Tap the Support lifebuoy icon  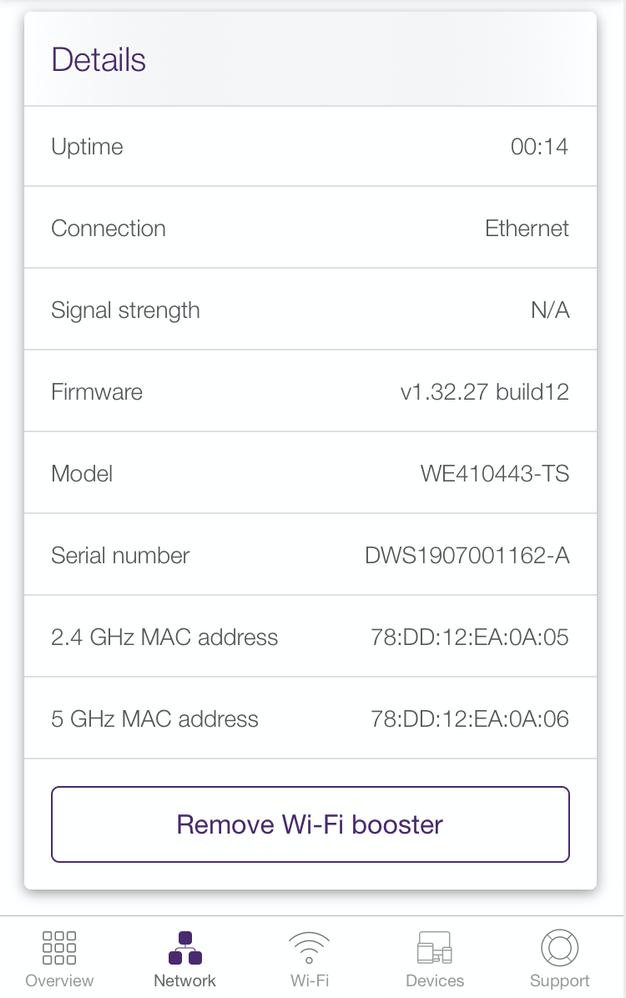[559, 946]
